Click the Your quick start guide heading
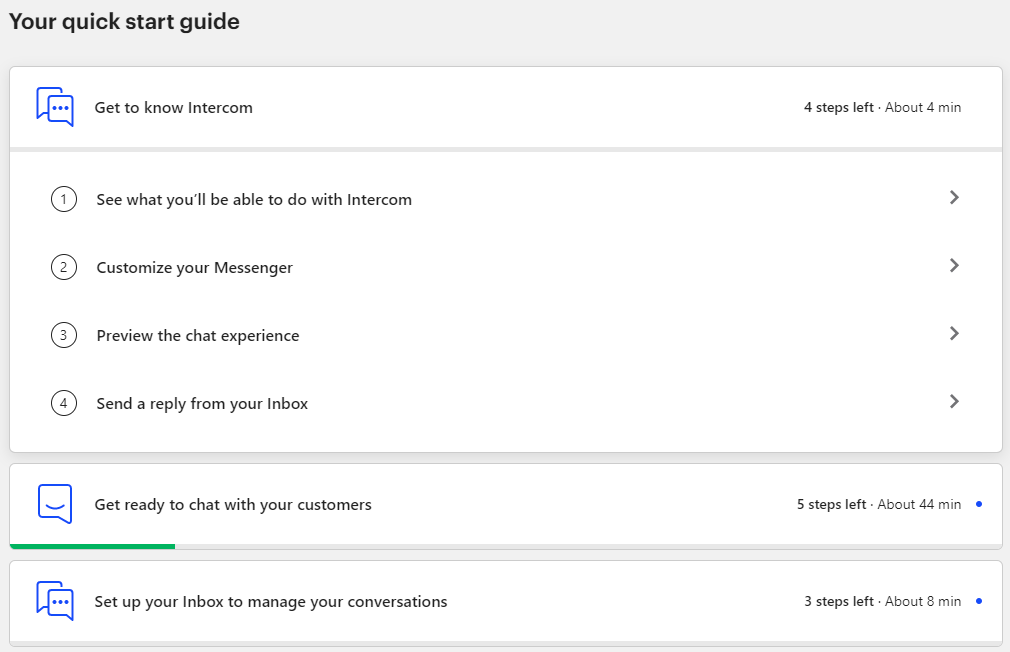This screenshot has height=652, width=1010. click(124, 22)
